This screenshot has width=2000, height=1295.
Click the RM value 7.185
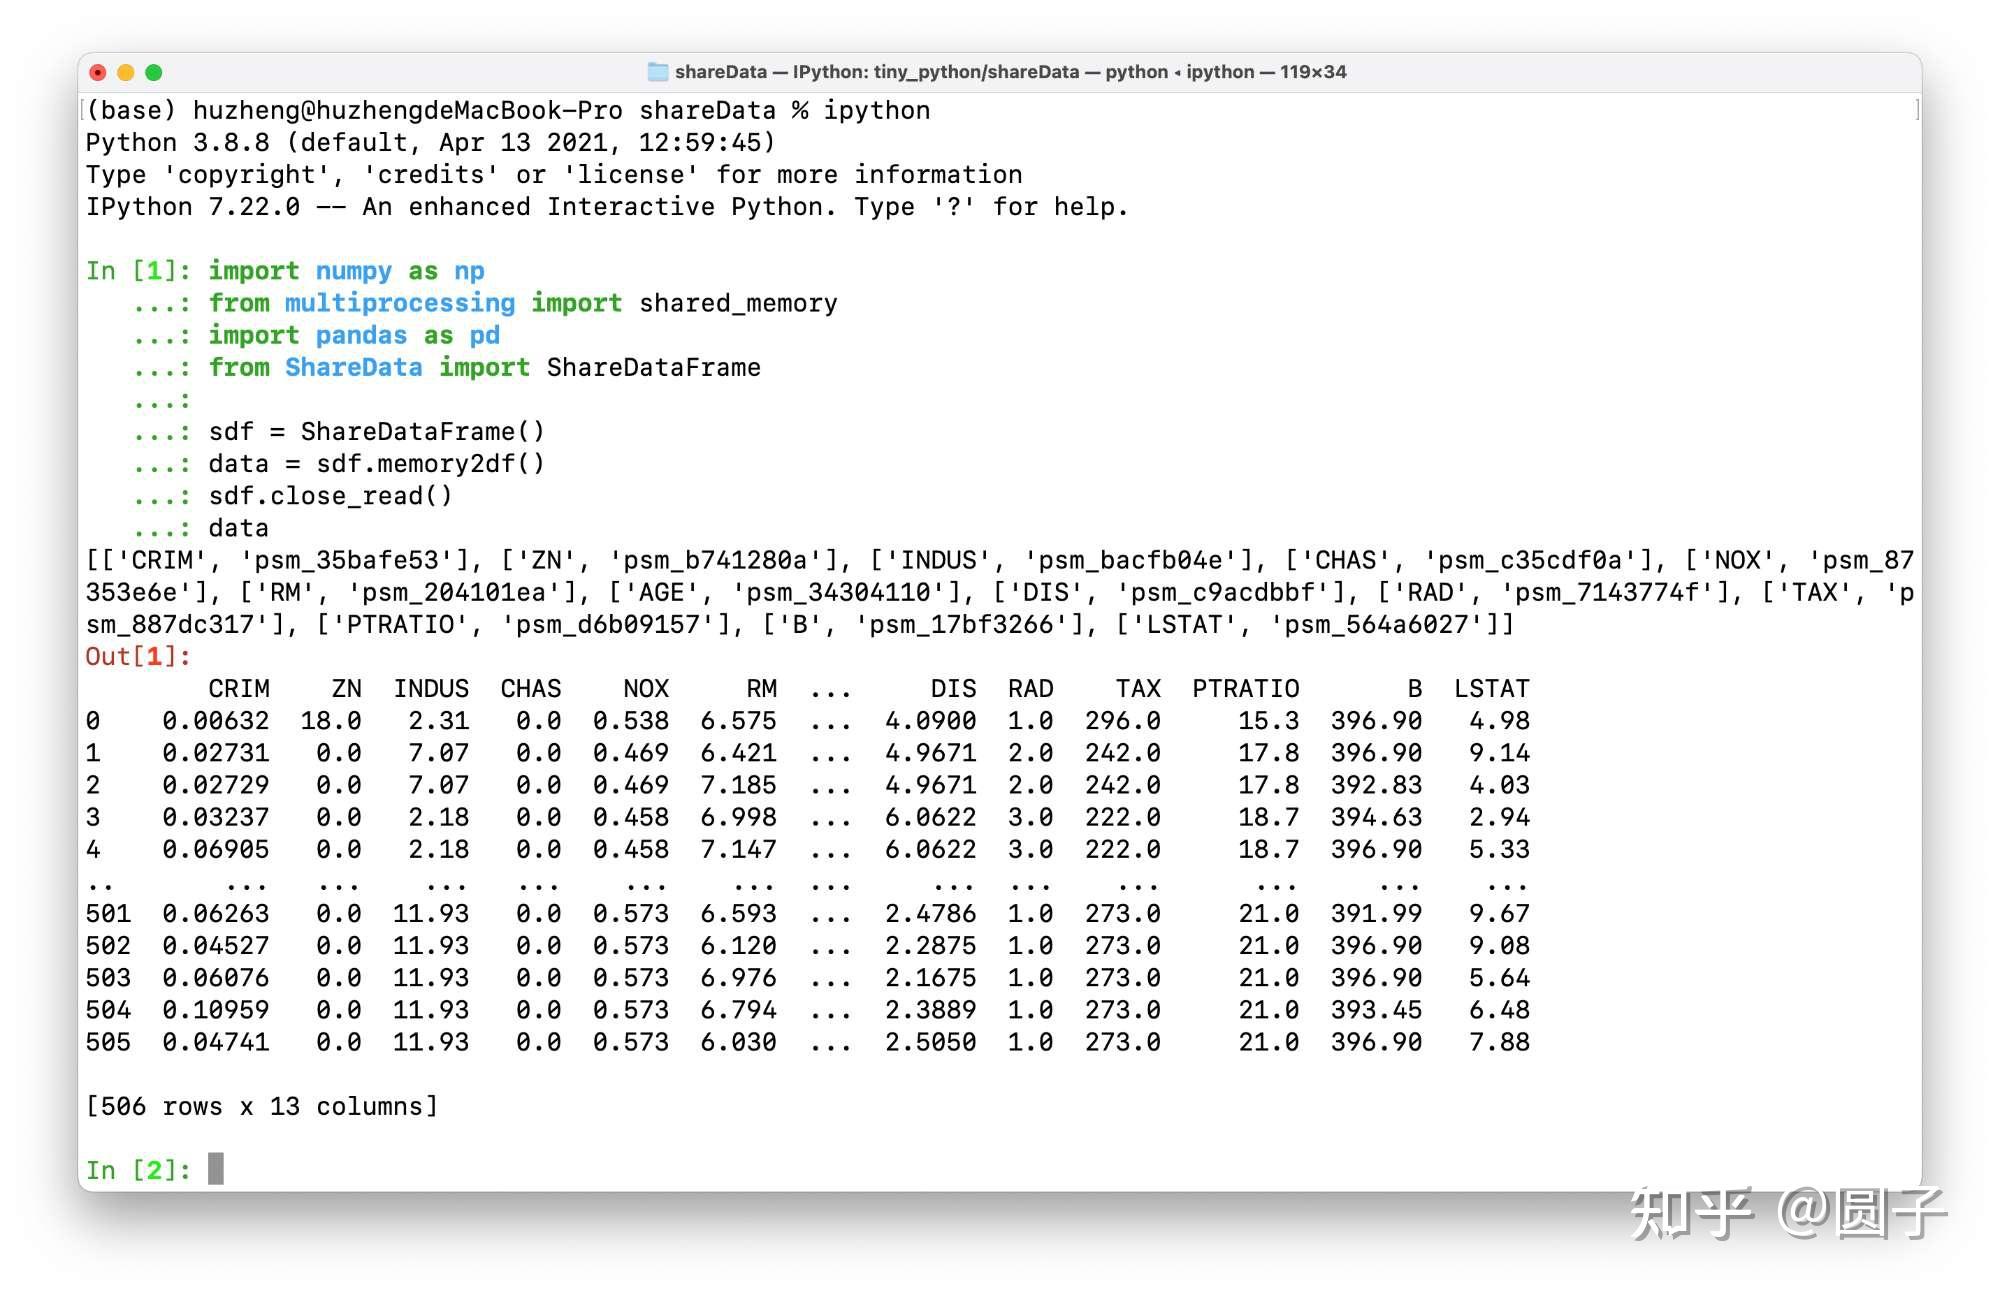coord(738,785)
